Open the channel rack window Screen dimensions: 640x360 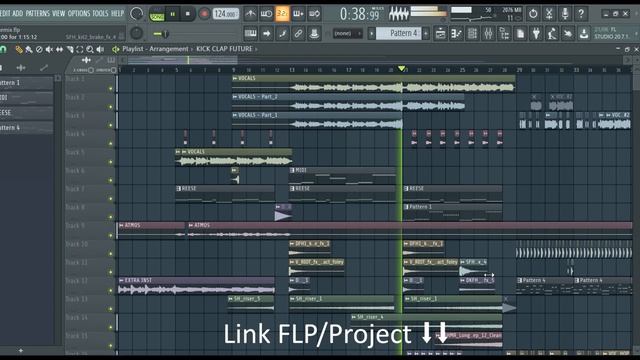coord(473,33)
